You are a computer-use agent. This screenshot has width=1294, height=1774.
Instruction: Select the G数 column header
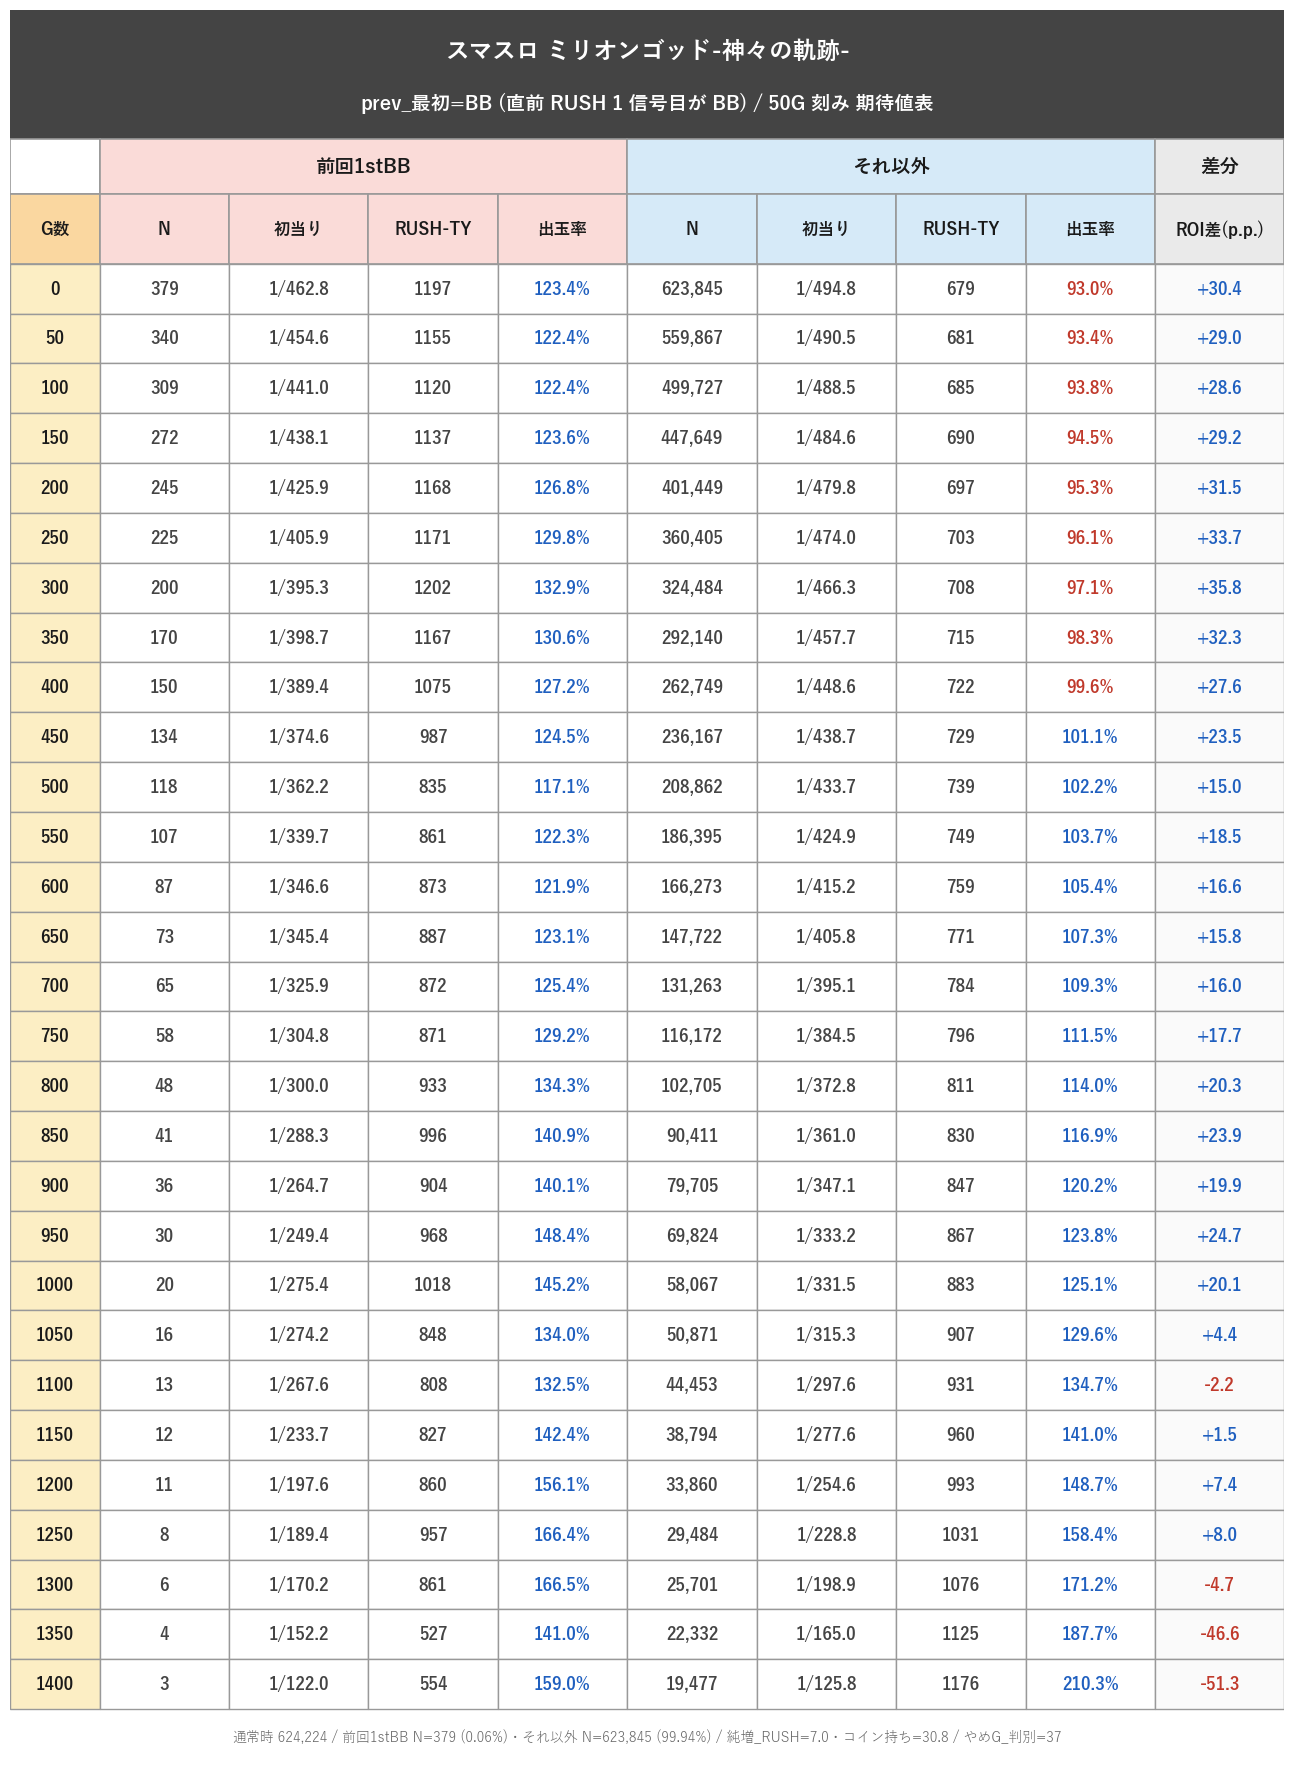pos(55,229)
